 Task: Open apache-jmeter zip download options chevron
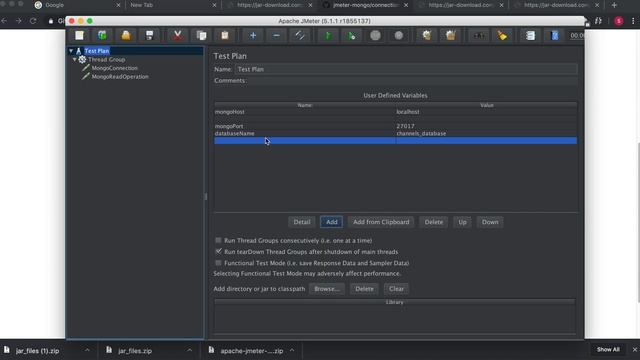(292, 350)
